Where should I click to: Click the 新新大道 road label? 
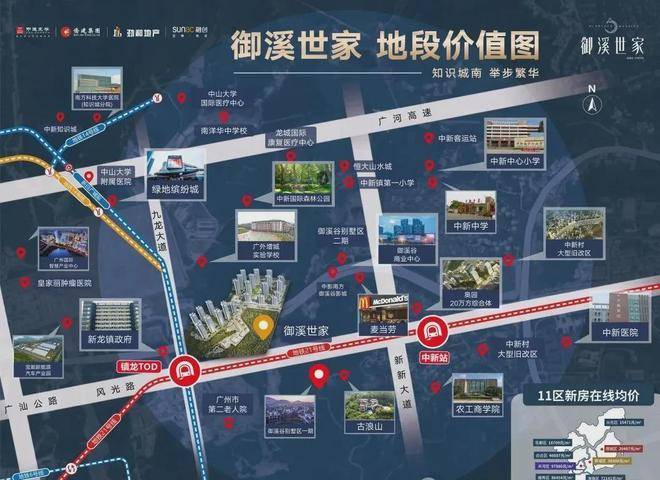pos(402,382)
